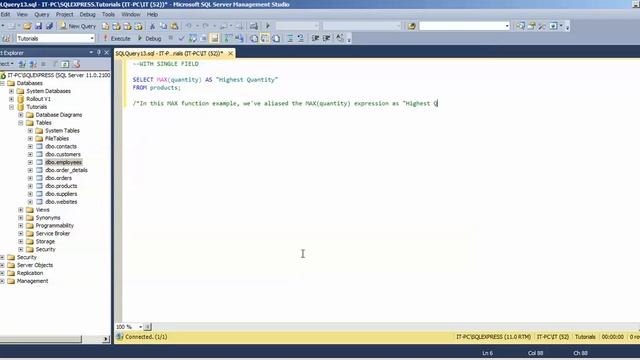Open the 100 % zoom dropdown
640x360 pixels.
[140, 327]
